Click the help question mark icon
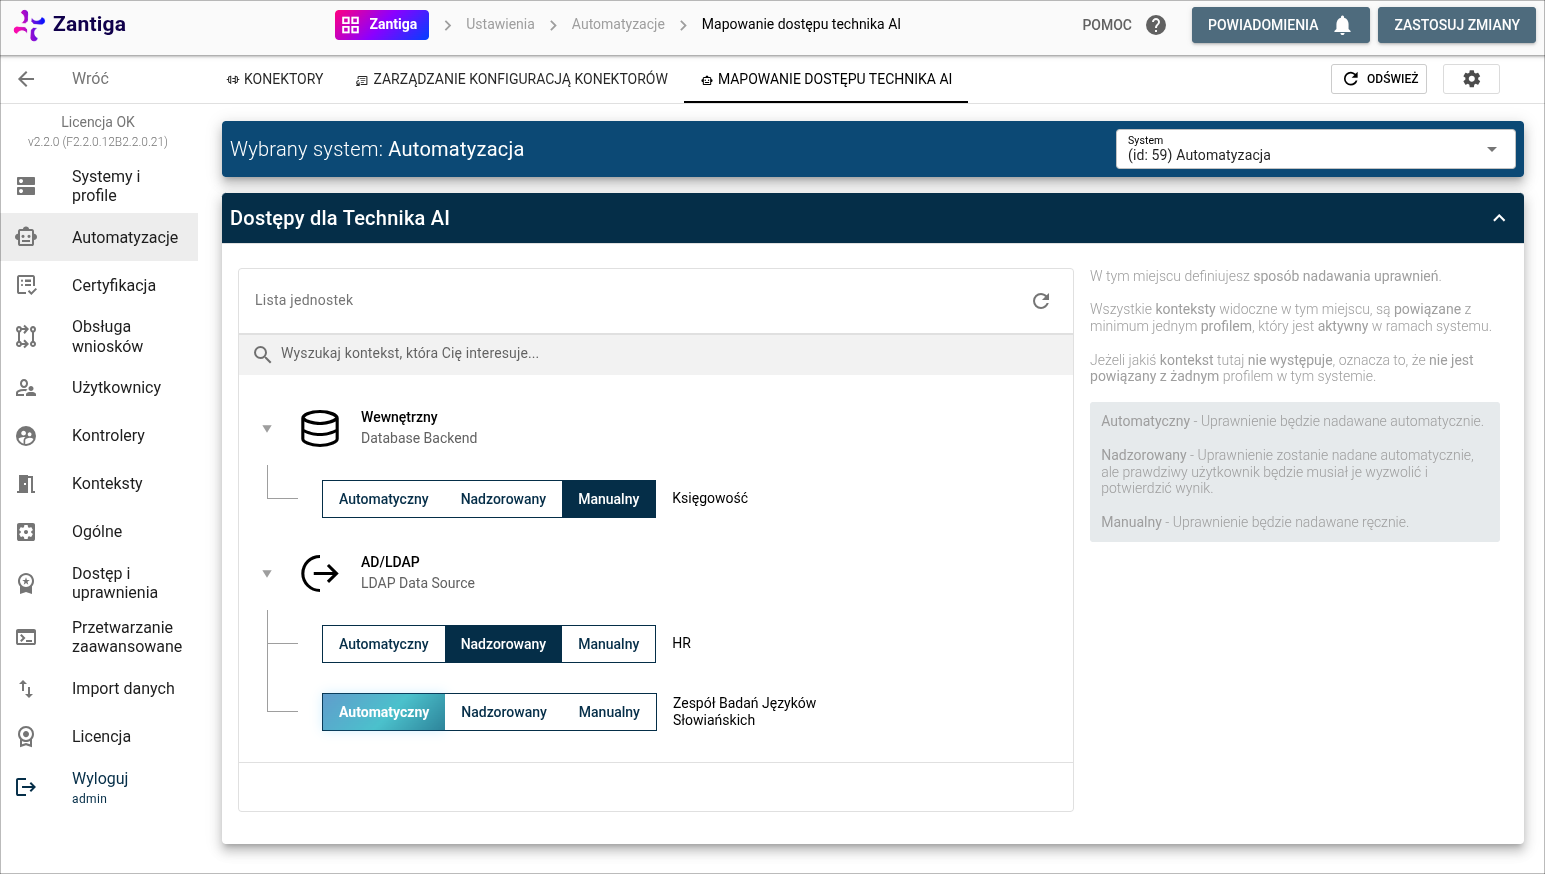The image size is (1545, 874). pos(1156,25)
